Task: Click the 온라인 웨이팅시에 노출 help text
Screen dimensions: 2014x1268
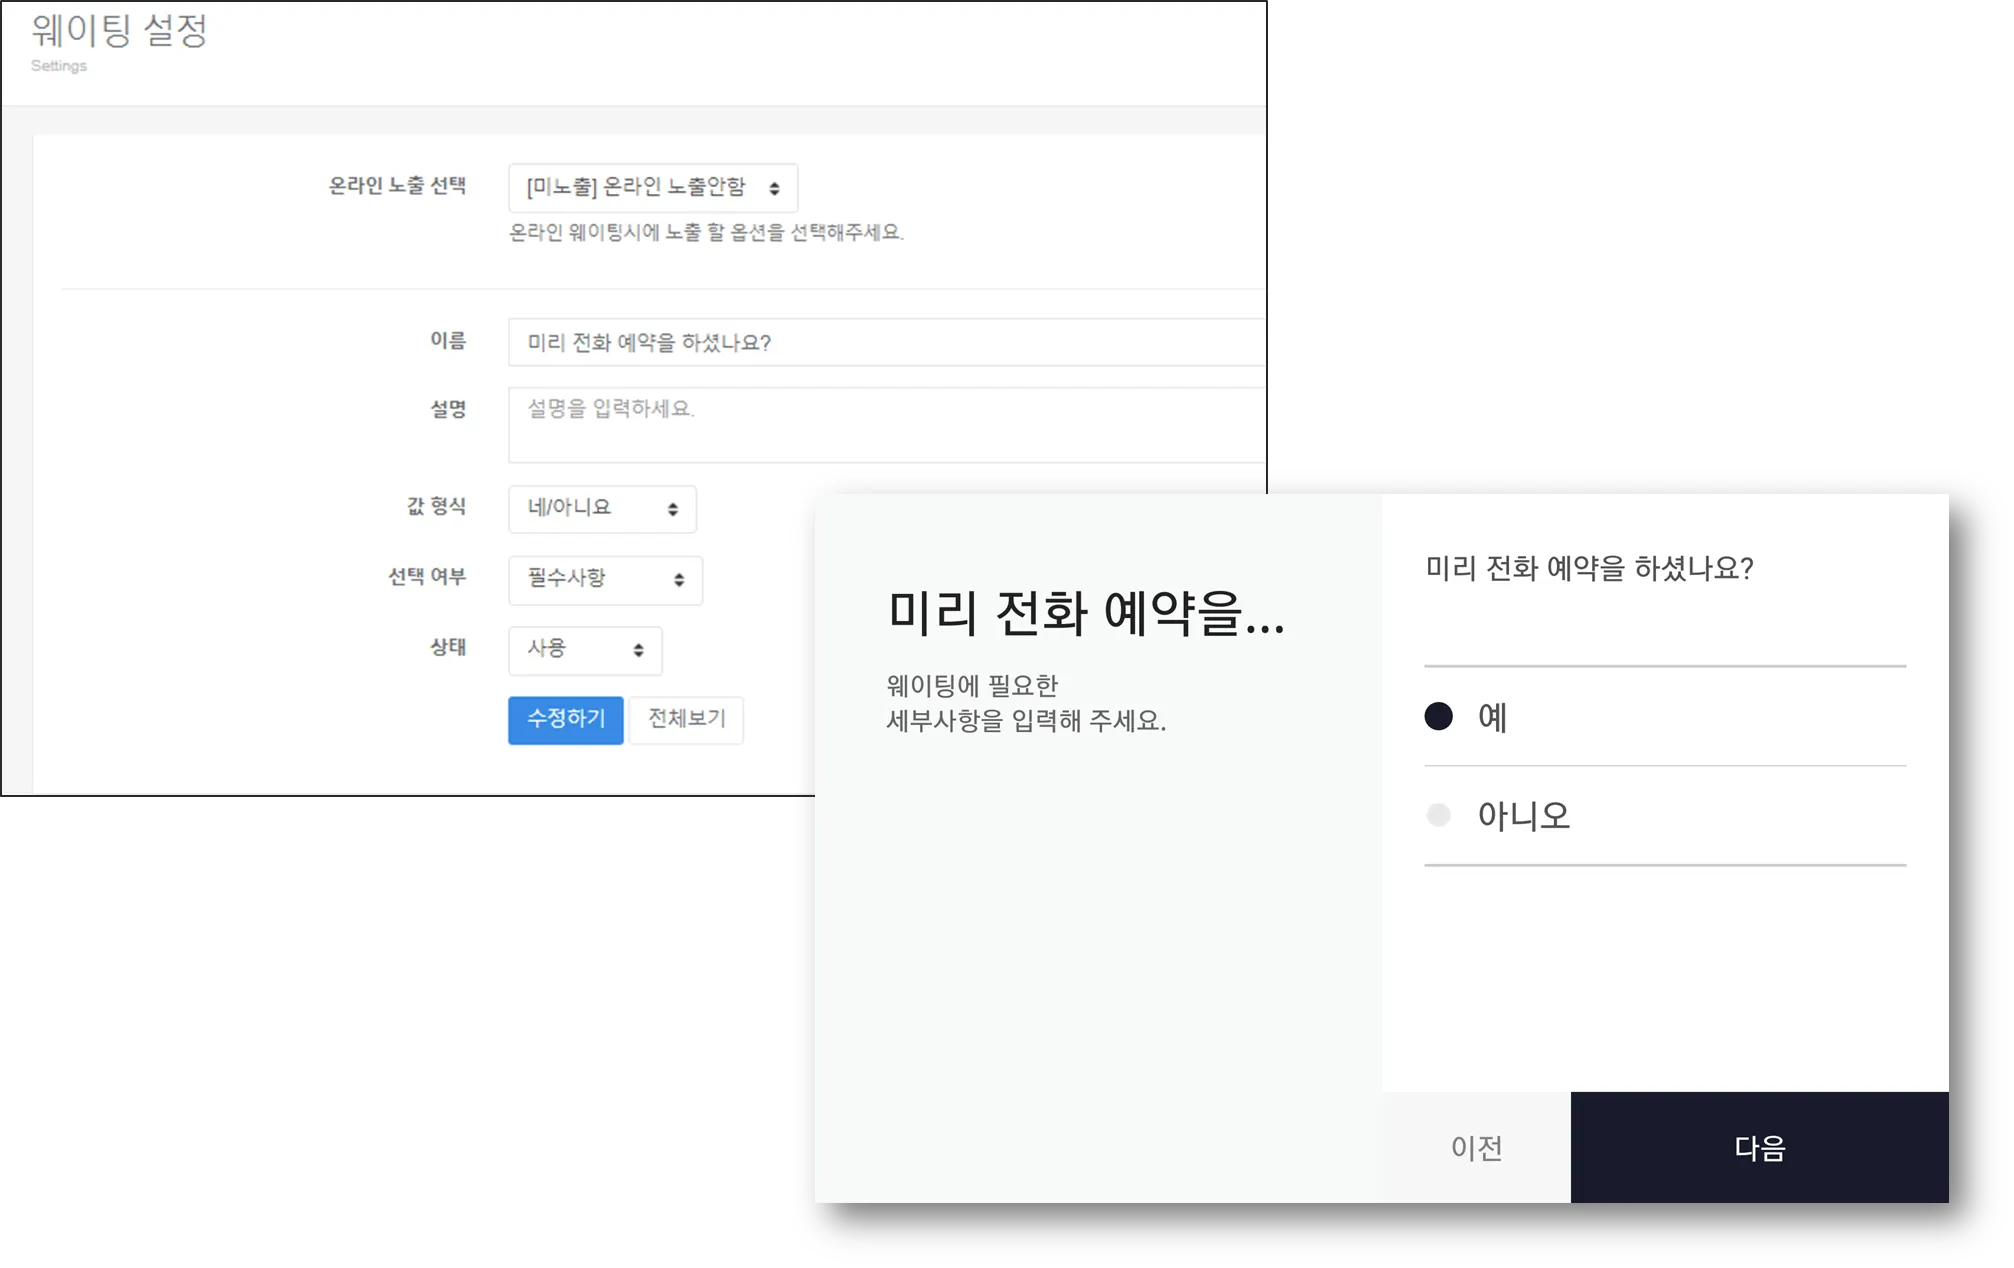Action: pyautogui.click(x=706, y=233)
